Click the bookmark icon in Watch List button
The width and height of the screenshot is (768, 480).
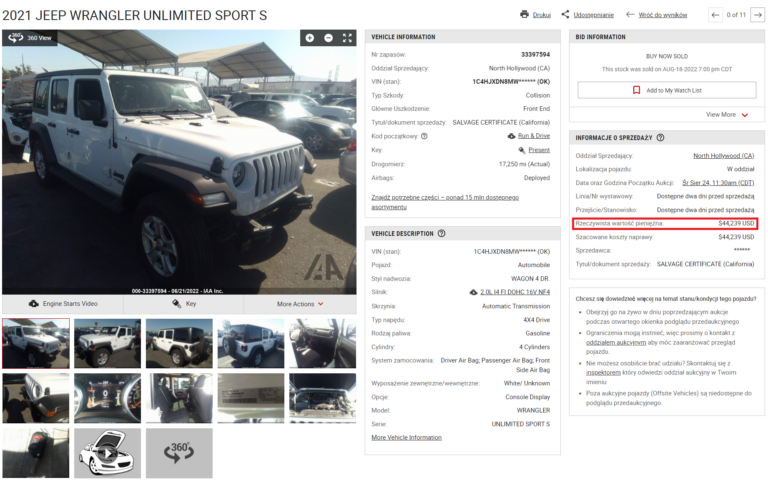pyautogui.click(x=637, y=90)
